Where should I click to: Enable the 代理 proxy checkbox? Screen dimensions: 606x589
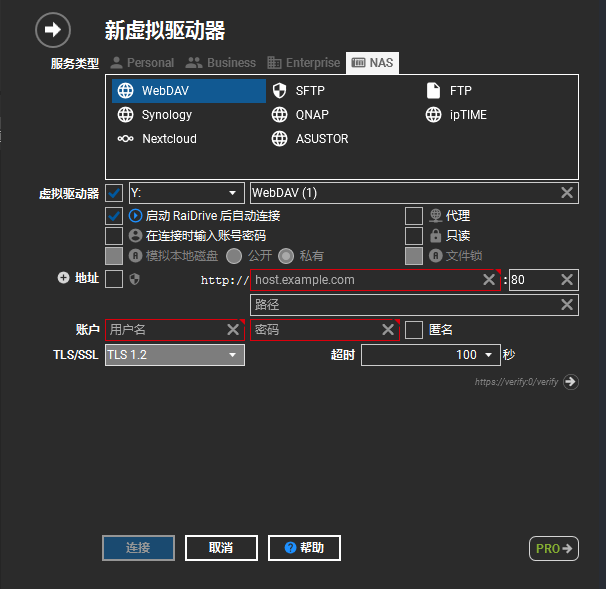coord(414,216)
